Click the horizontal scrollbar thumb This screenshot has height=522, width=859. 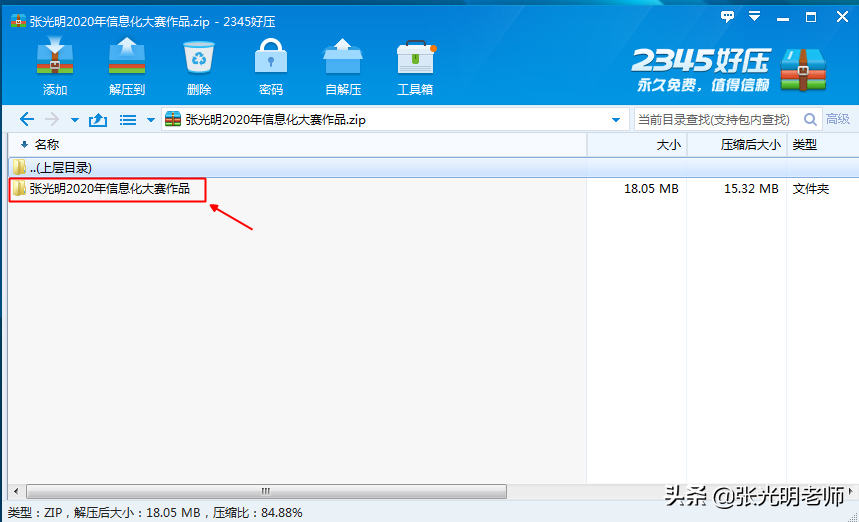[266, 491]
